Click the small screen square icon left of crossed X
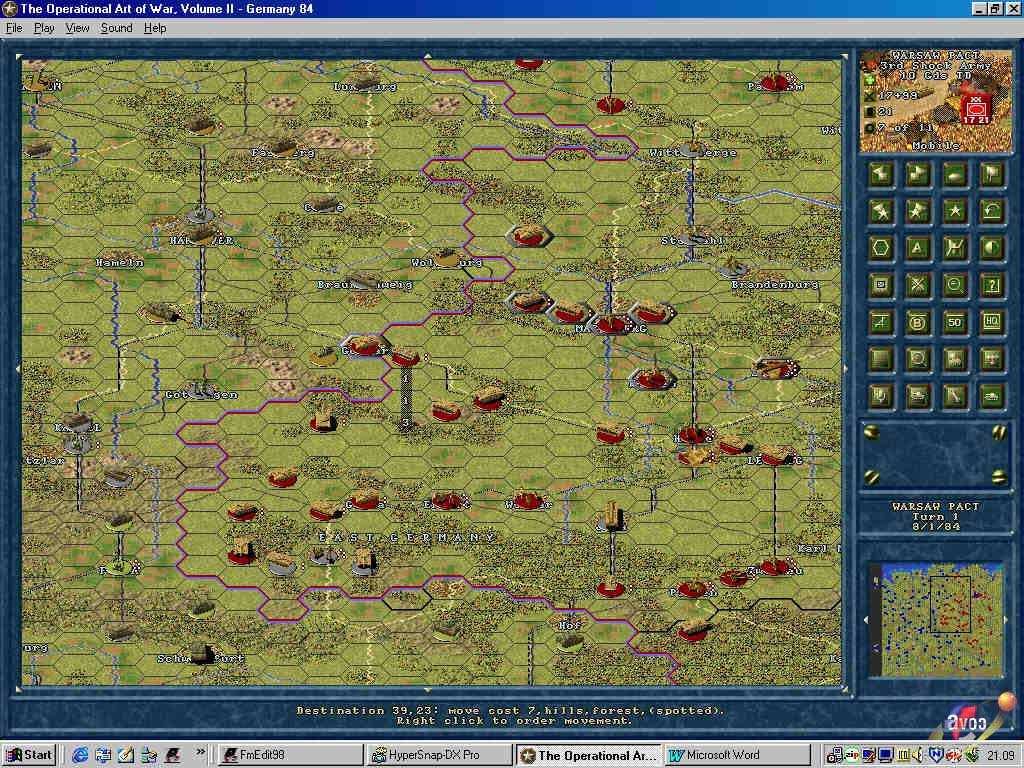Viewport: 1024px width, 768px height. click(880, 285)
